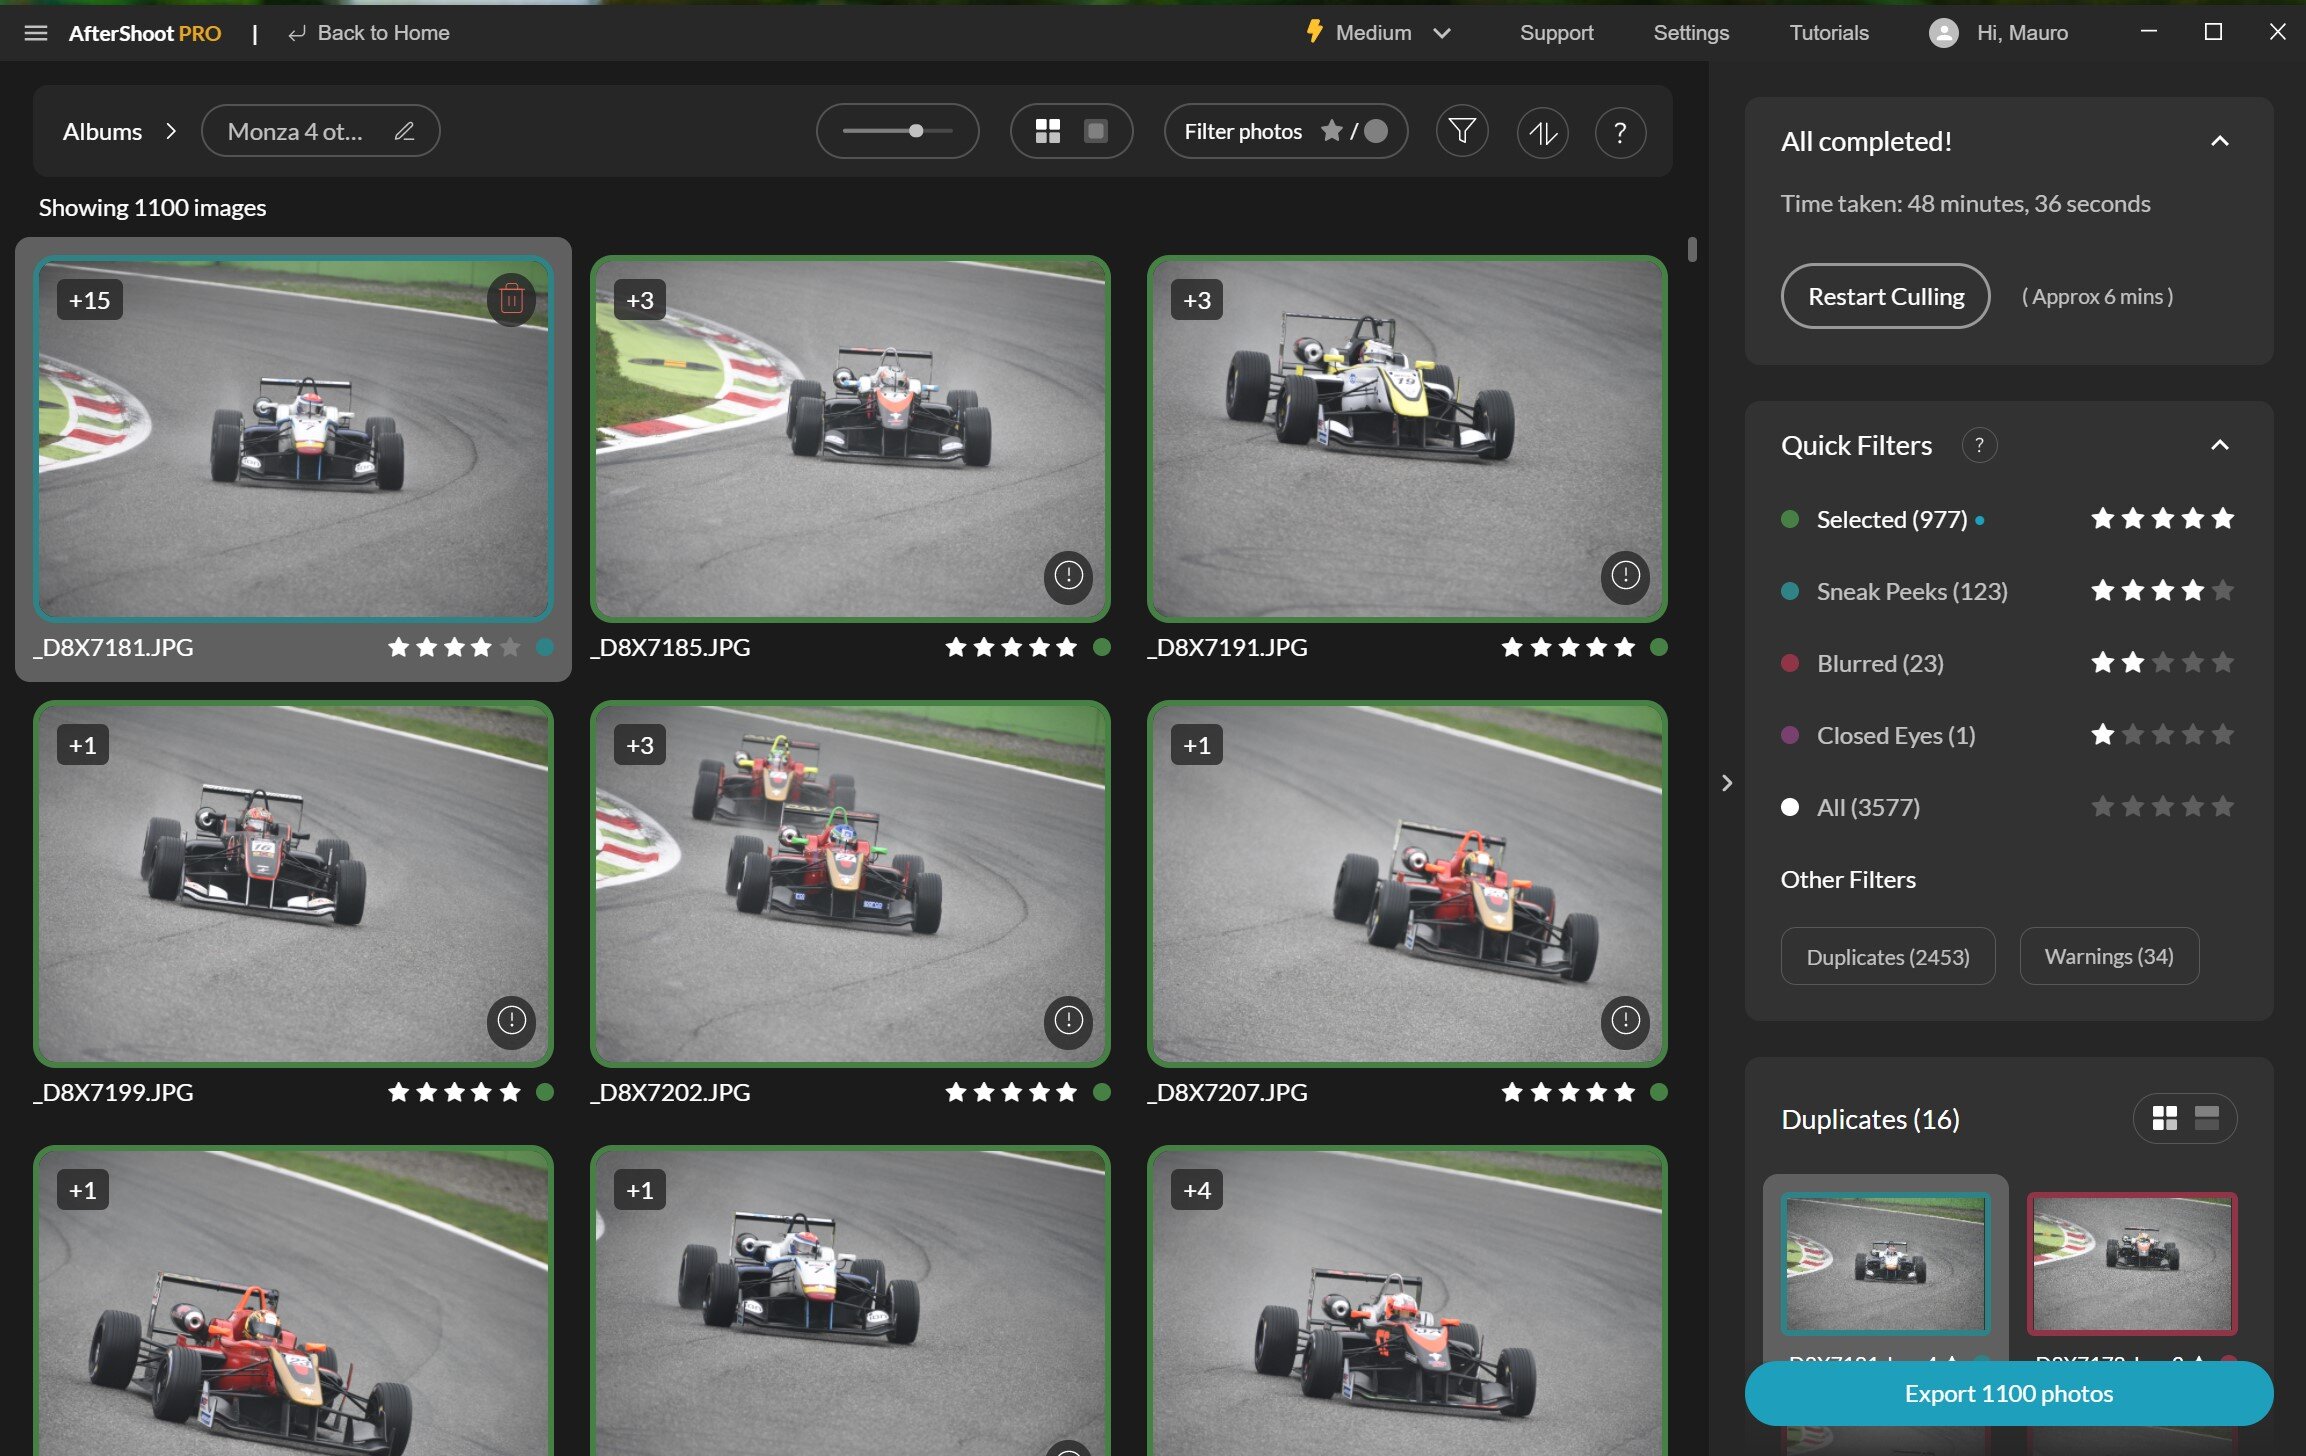2306x1456 pixels.
Task: Switch to grid view layout
Action: coord(1047,131)
